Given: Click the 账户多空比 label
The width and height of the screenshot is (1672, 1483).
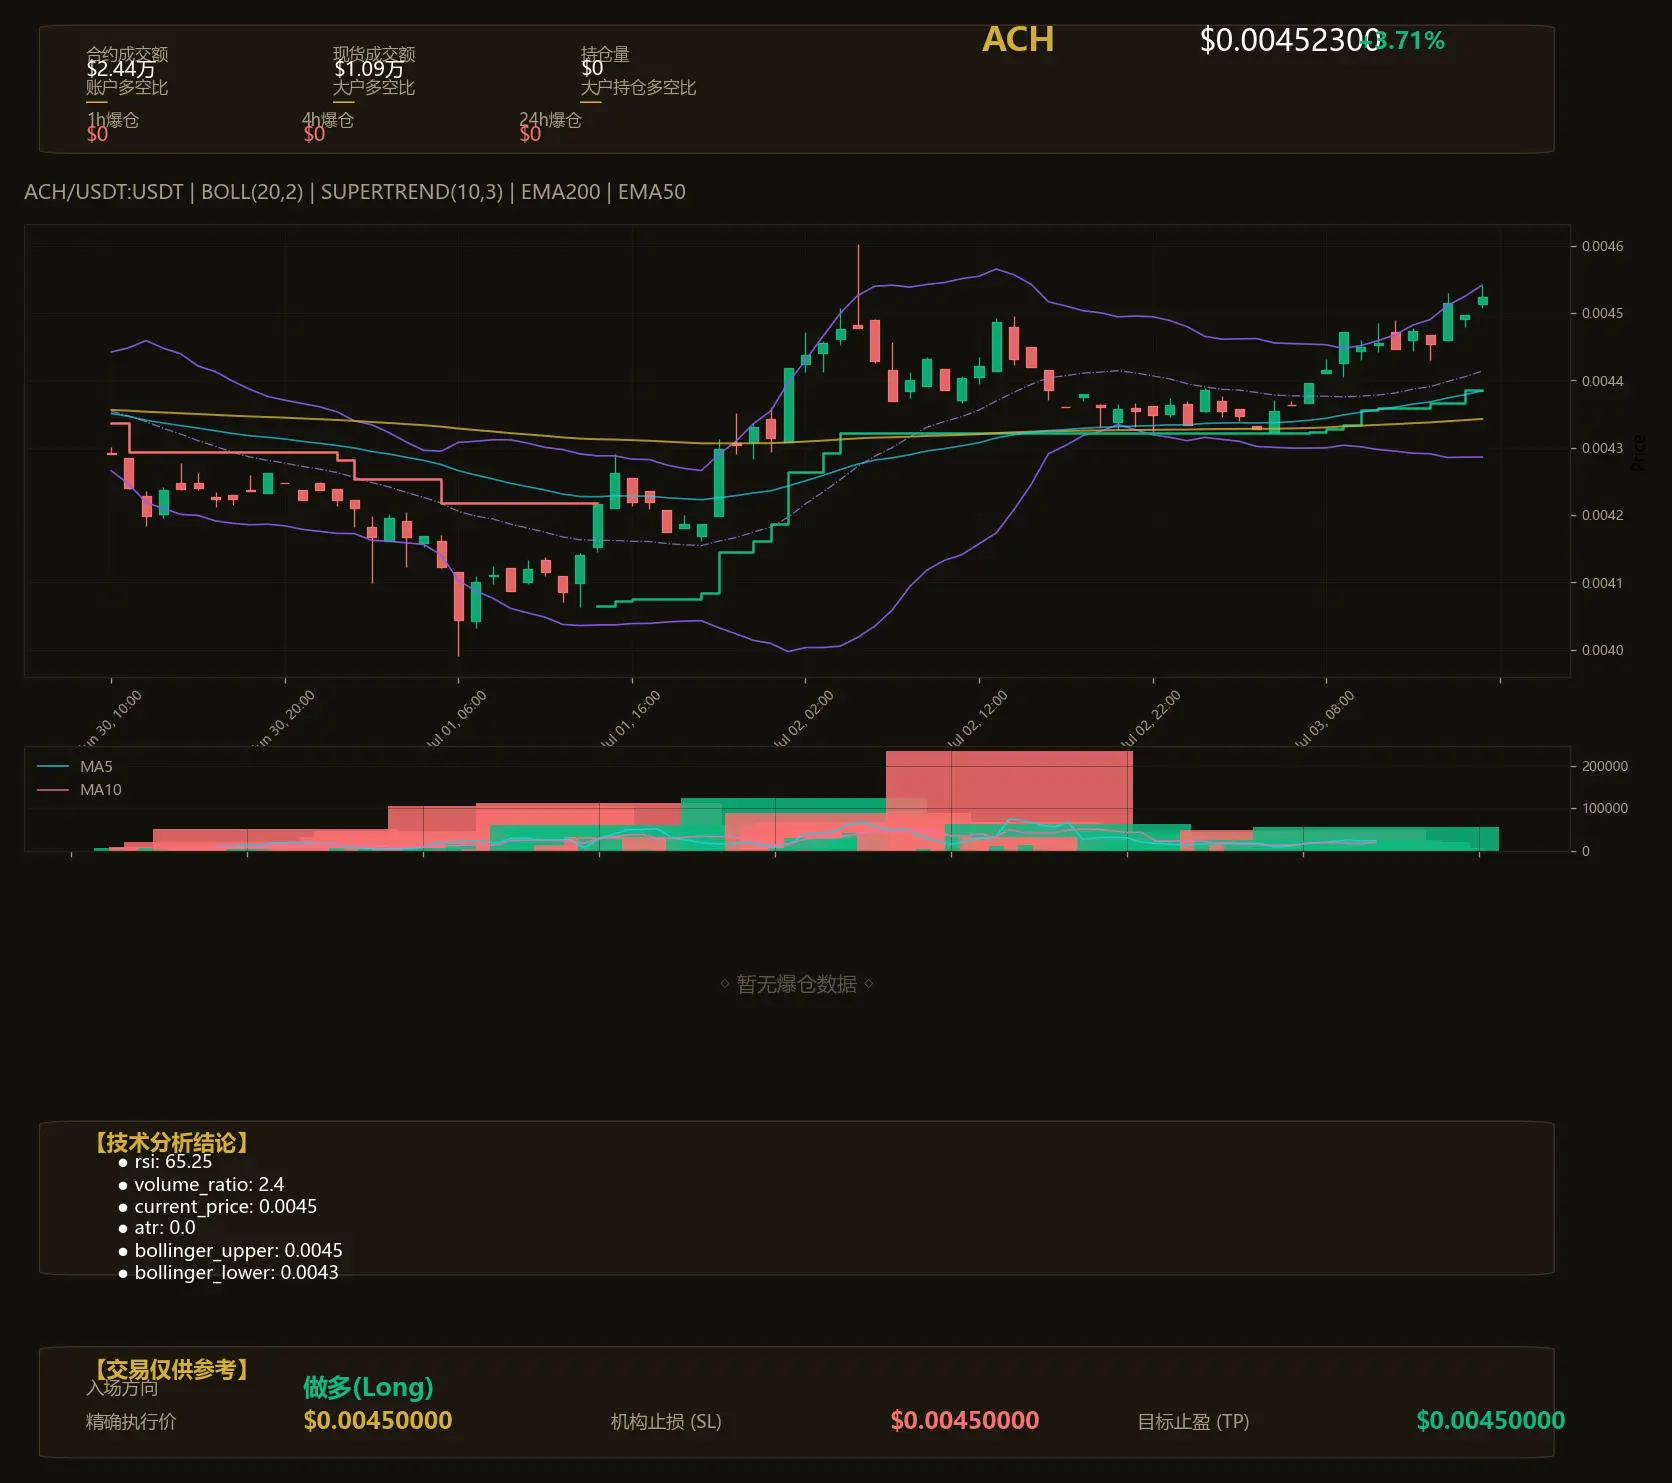Looking at the screenshot, I should (127, 87).
